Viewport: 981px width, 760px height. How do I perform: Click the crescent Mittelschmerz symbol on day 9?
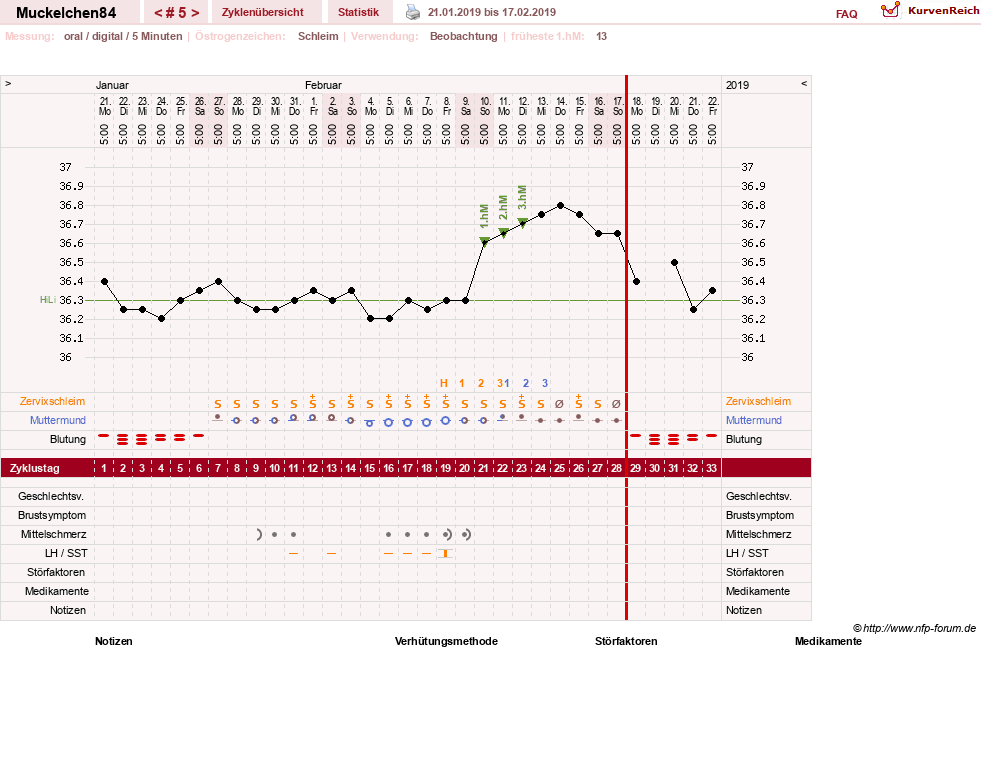(x=258, y=534)
